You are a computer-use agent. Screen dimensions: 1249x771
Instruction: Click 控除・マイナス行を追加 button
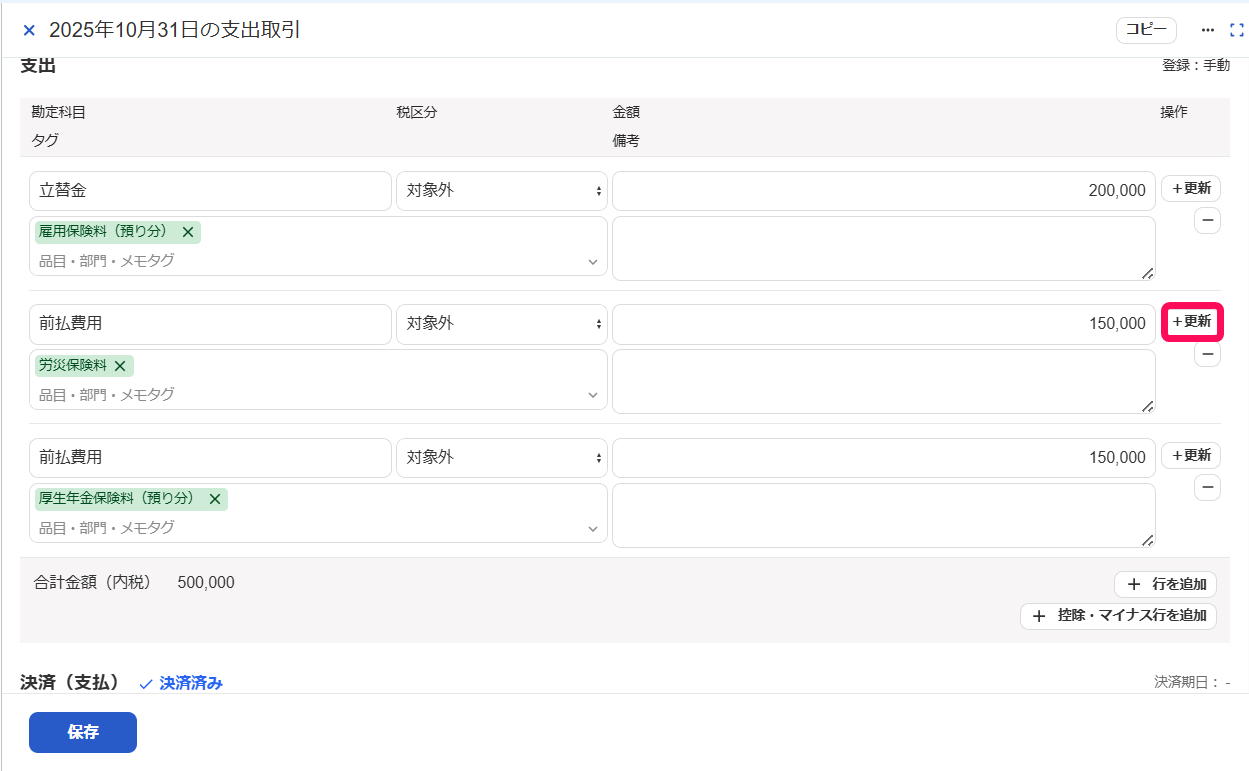click(x=1118, y=616)
